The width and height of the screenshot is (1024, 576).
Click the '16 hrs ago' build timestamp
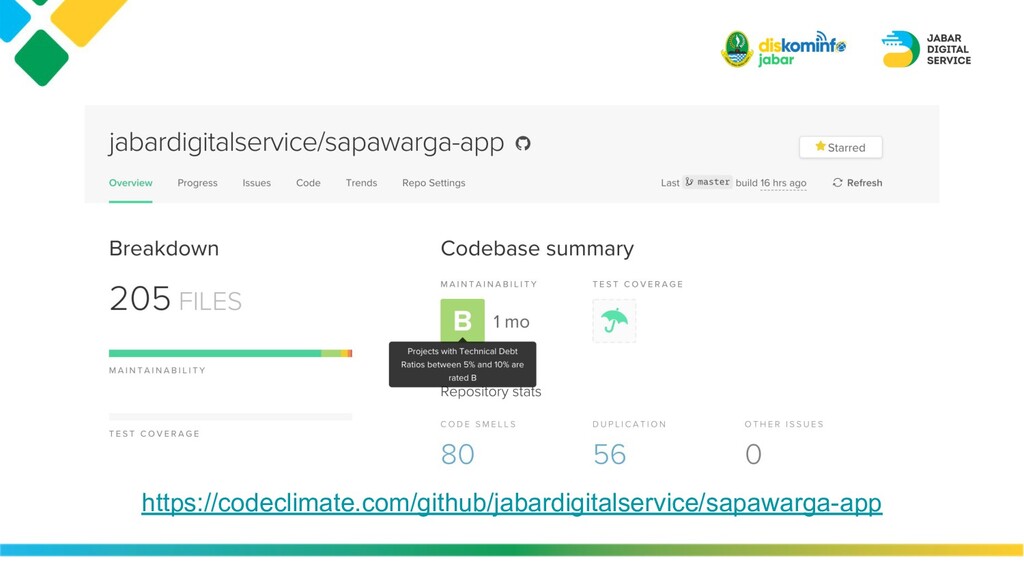[x=783, y=183]
